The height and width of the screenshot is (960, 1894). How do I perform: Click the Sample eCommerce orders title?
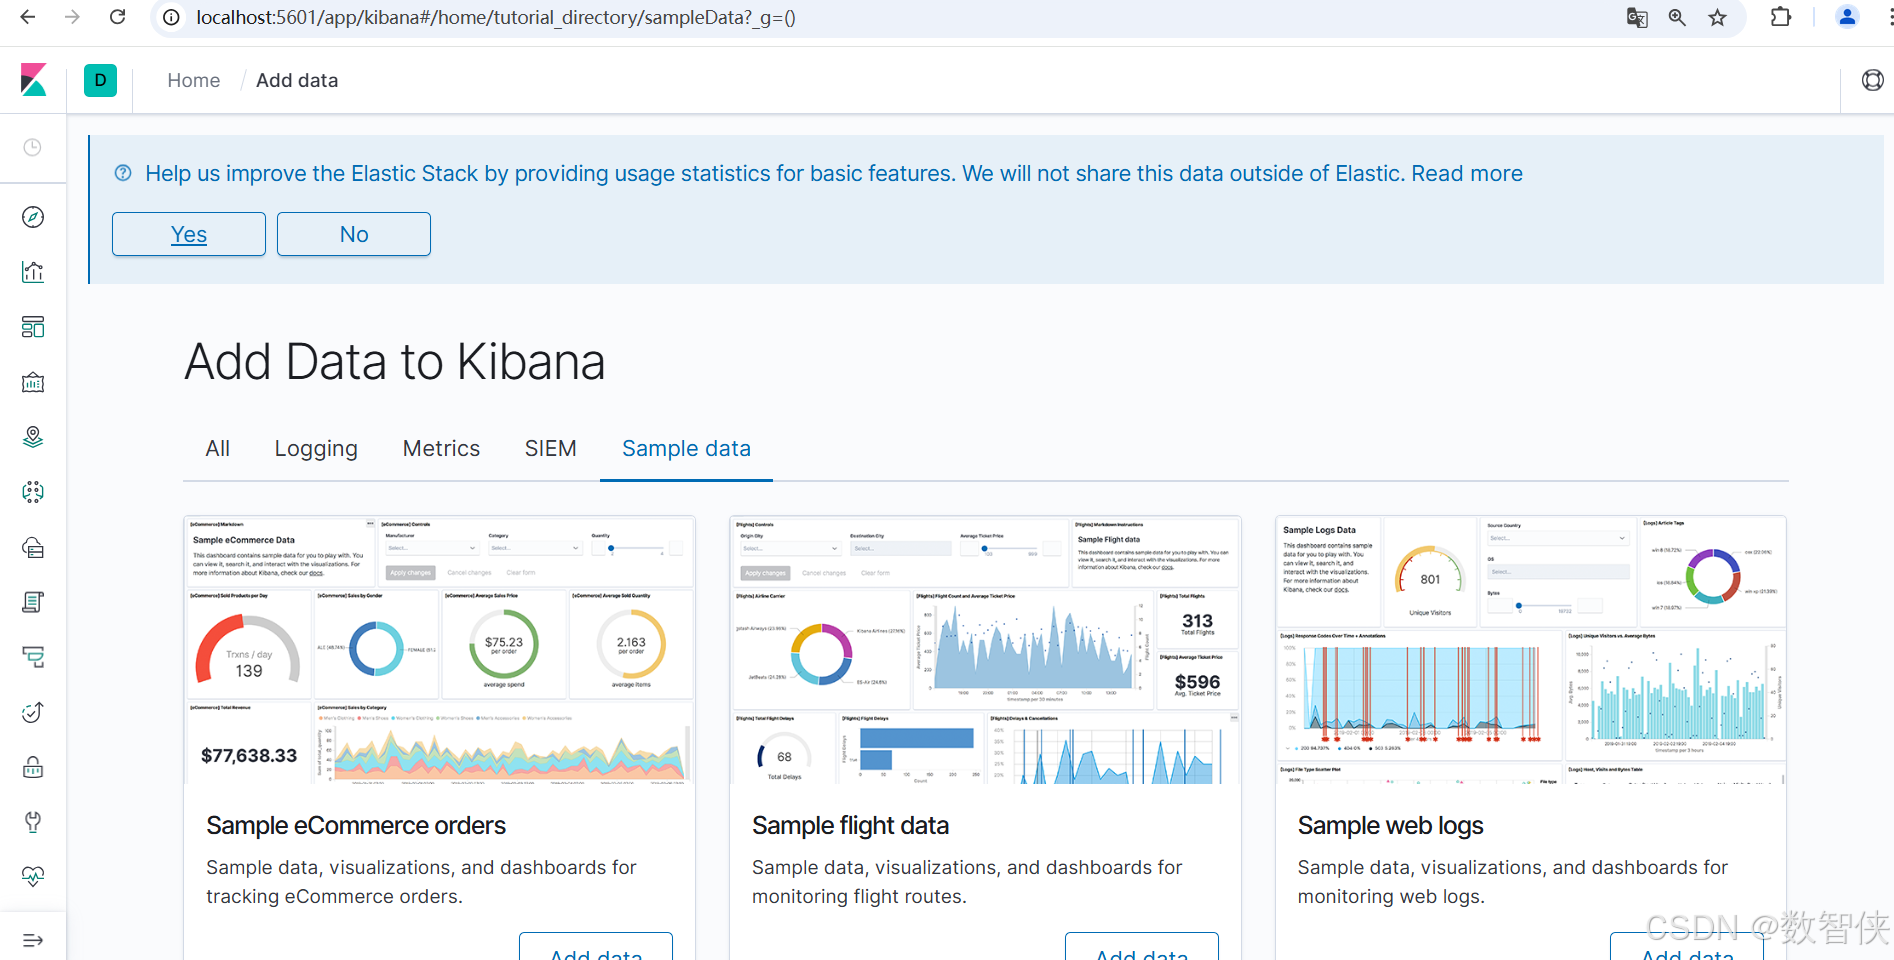point(356,825)
